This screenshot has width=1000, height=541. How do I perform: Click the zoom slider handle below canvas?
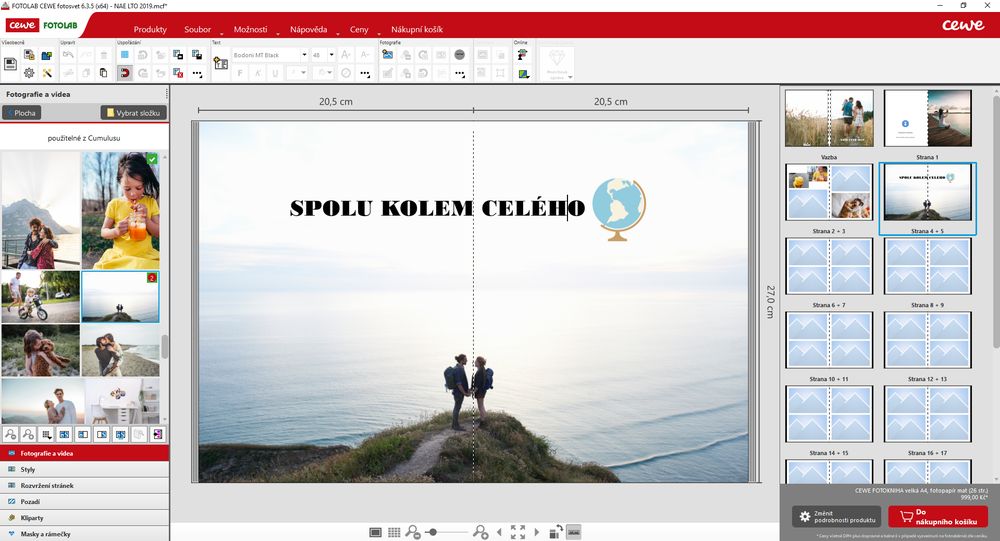(433, 531)
